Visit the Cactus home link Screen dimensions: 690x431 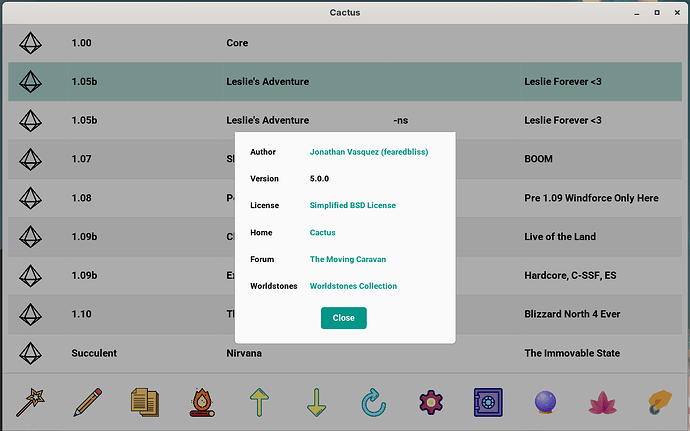click(323, 232)
